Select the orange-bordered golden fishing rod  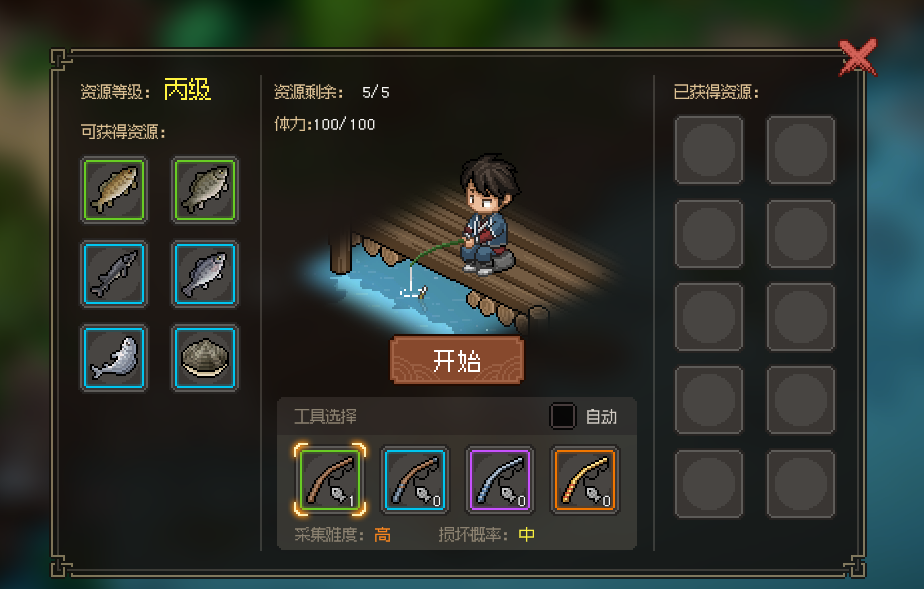pyautogui.click(x=585, y=479)
